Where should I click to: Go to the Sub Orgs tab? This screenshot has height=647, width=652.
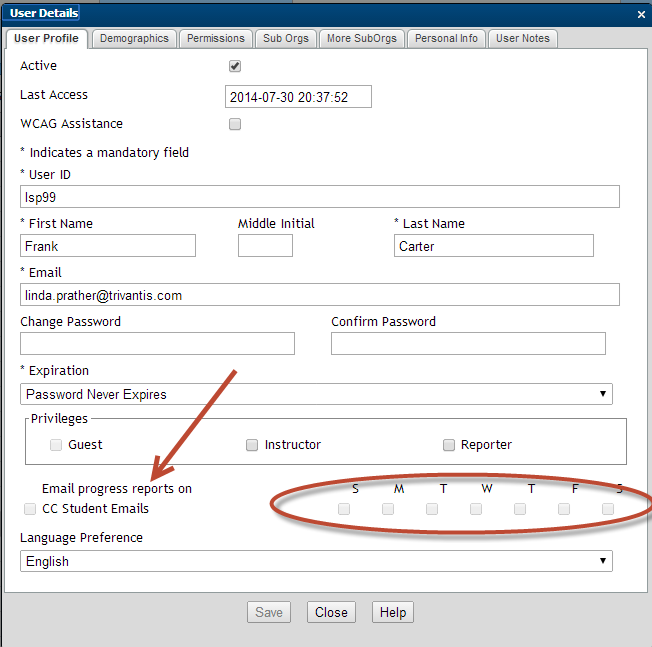pos(285,38)
